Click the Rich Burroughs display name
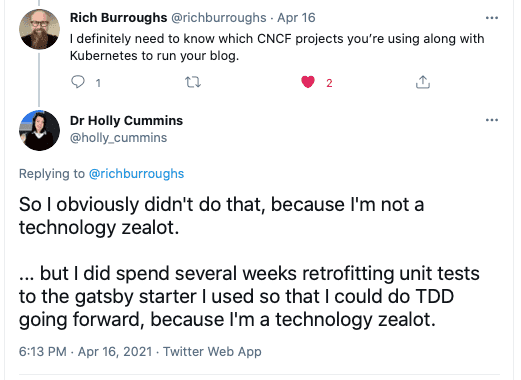This screenshot has height=380, width=521. [x=118, y=18]
